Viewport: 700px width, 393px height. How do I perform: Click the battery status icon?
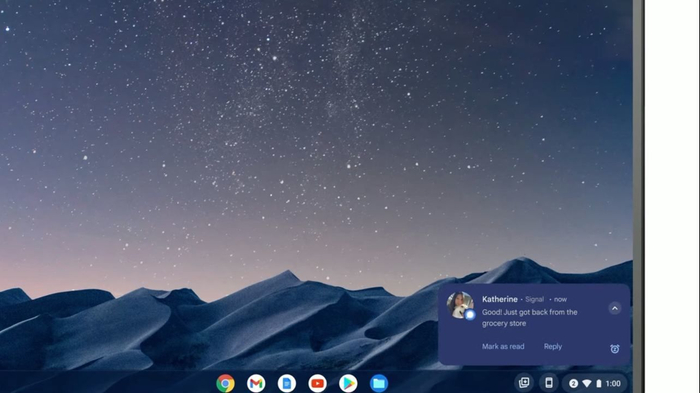(599, 384)
